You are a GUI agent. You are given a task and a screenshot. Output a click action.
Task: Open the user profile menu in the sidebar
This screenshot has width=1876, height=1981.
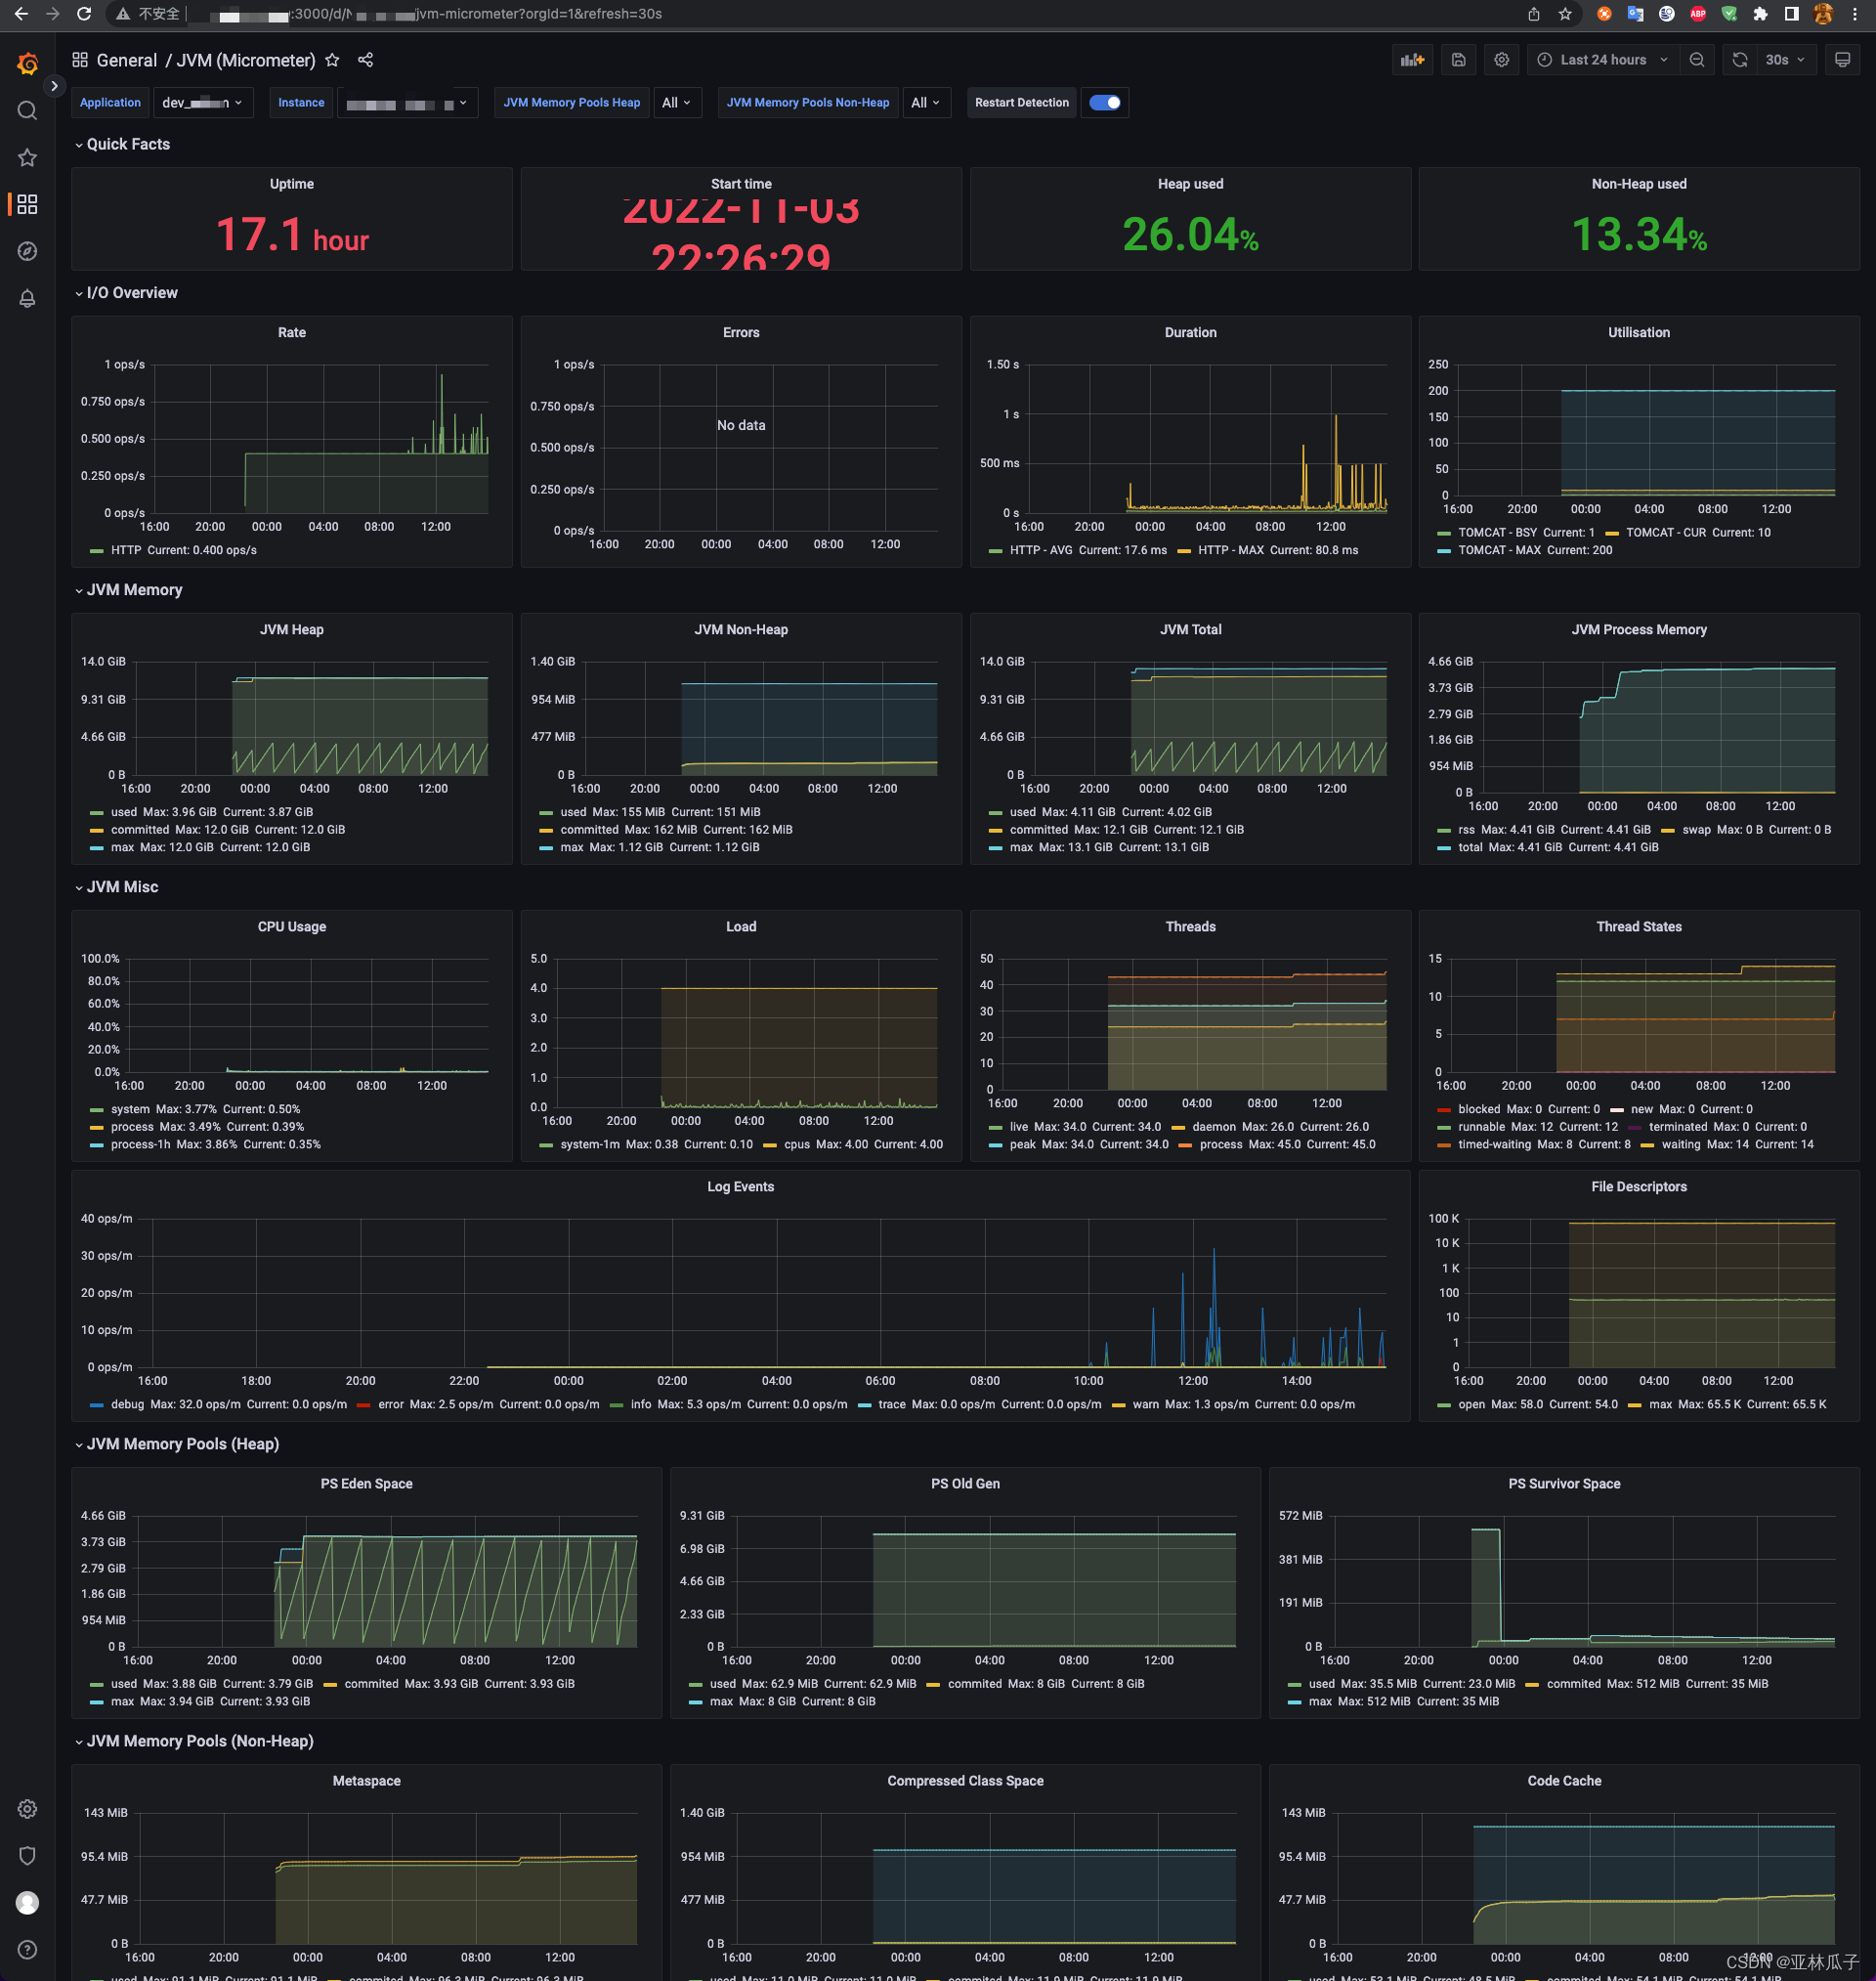point(27,1902)
